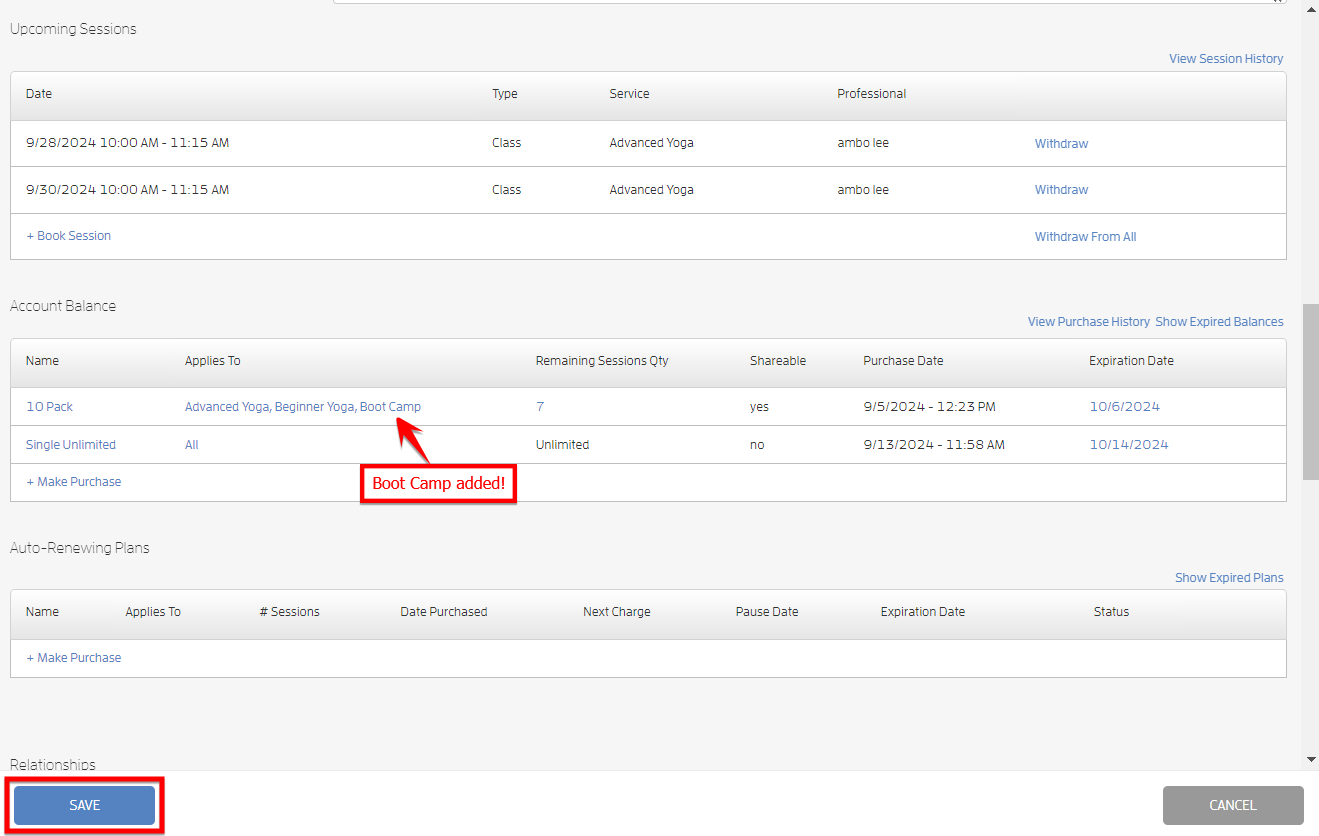1319x836 pixels.
Task: Click purchase date 9/13/2024 - 11:58 AM
Action: (934, 445)
